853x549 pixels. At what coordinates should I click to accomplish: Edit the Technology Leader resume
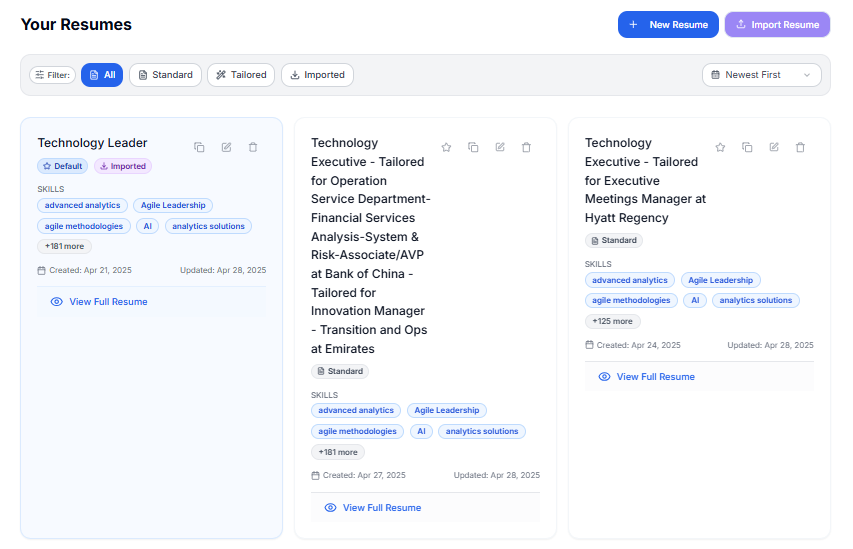(x=226, y=147)
